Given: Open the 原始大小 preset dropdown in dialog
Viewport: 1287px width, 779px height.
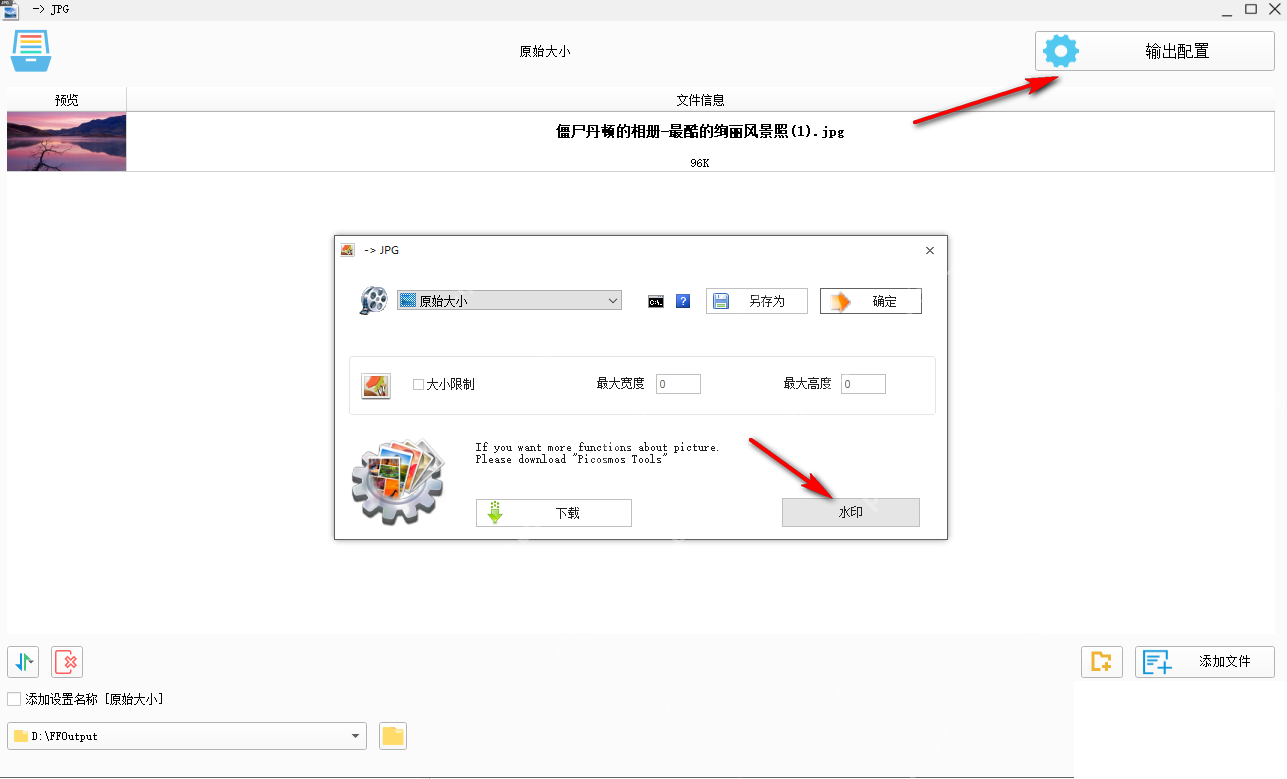Looking at the screenshot, I should click(509, 300).
